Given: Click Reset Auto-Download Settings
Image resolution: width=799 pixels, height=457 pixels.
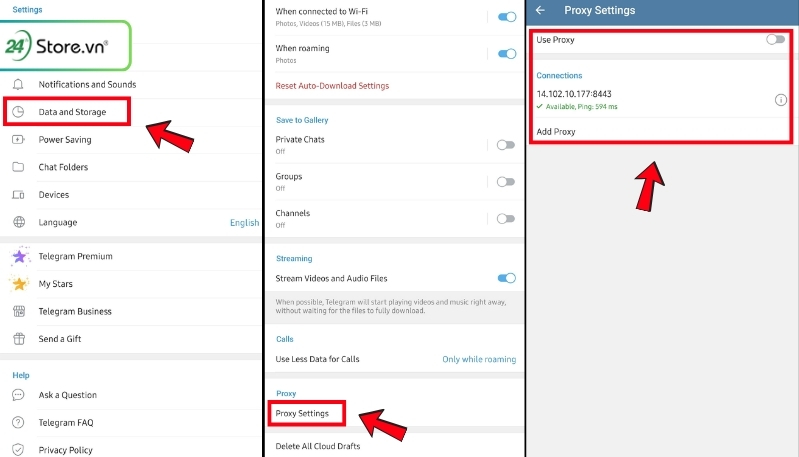Looking at the screenshot, I should [x=332, y=86].
